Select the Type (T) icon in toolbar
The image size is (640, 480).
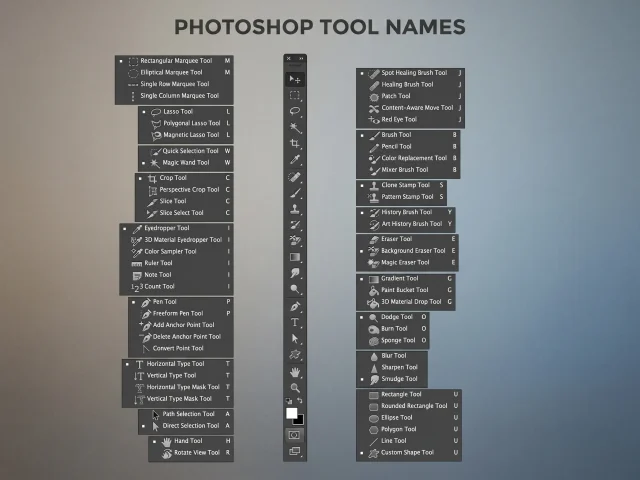coord(295,322)
